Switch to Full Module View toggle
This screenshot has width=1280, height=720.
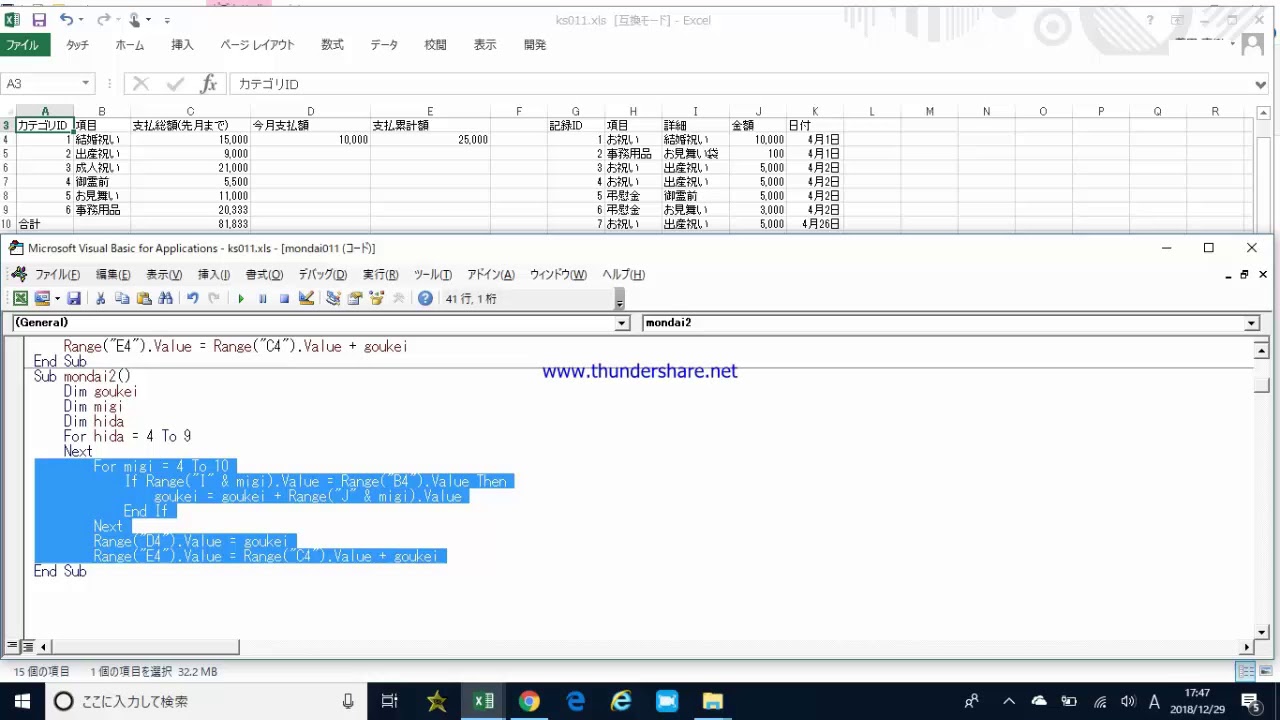point(28,647)
